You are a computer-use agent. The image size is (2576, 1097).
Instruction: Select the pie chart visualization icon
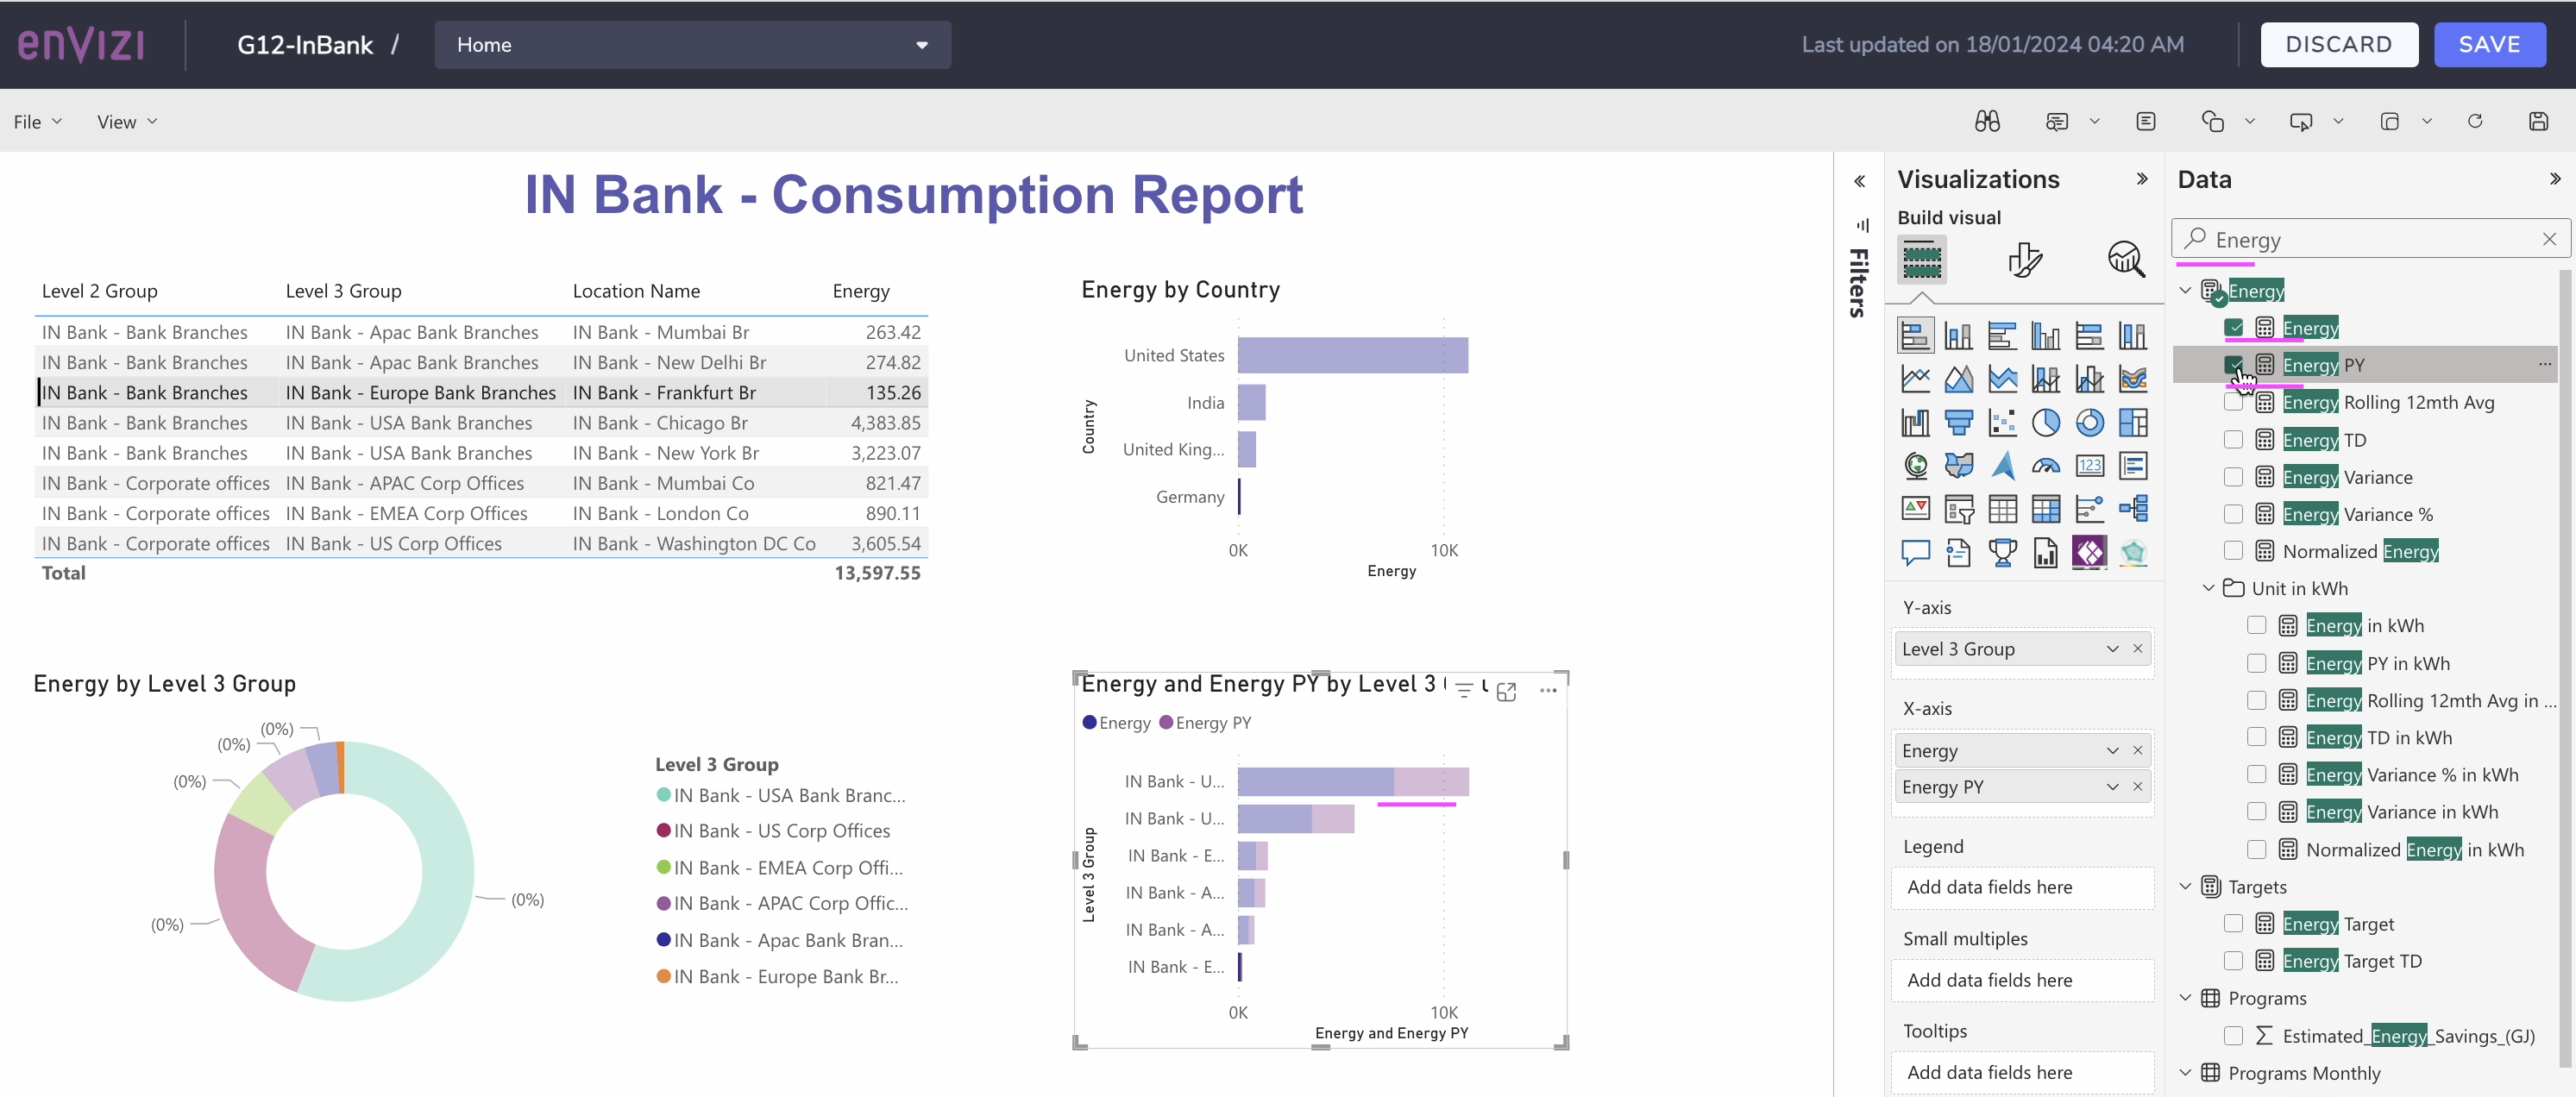(x=2046, y=423)
